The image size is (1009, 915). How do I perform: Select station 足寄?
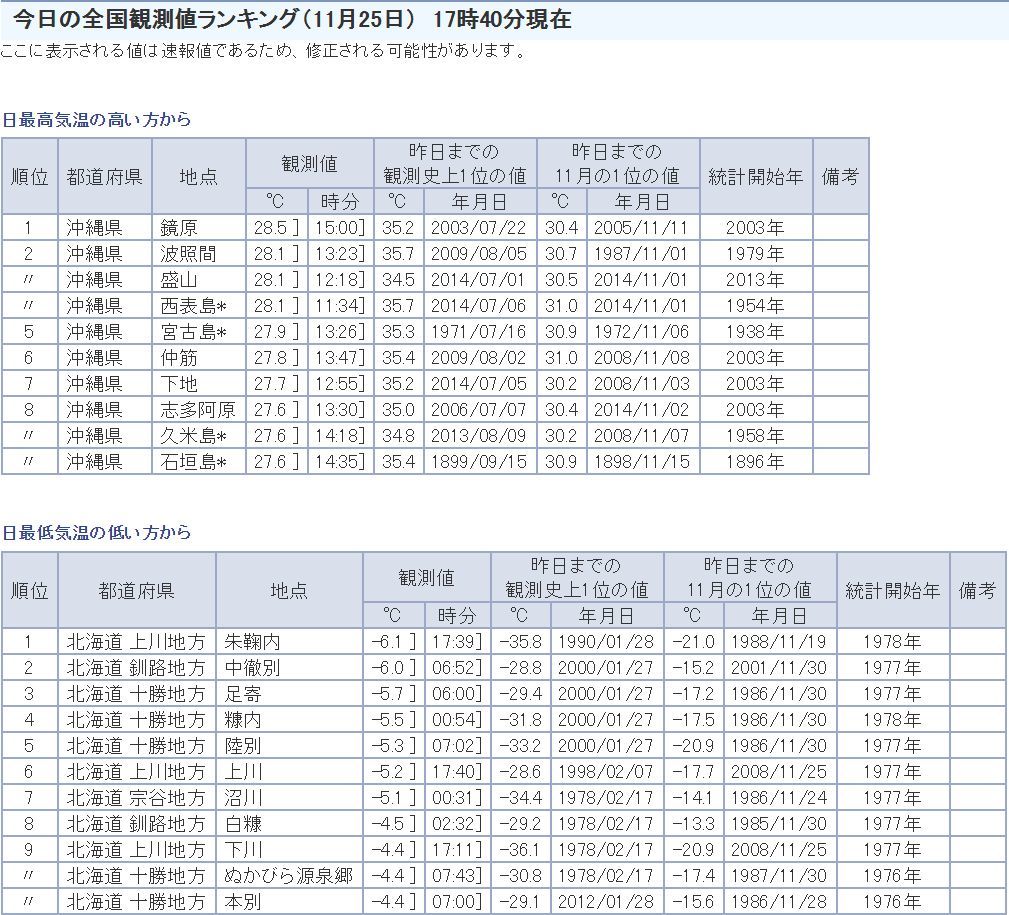pyautogui.click(x=243, y=694)
